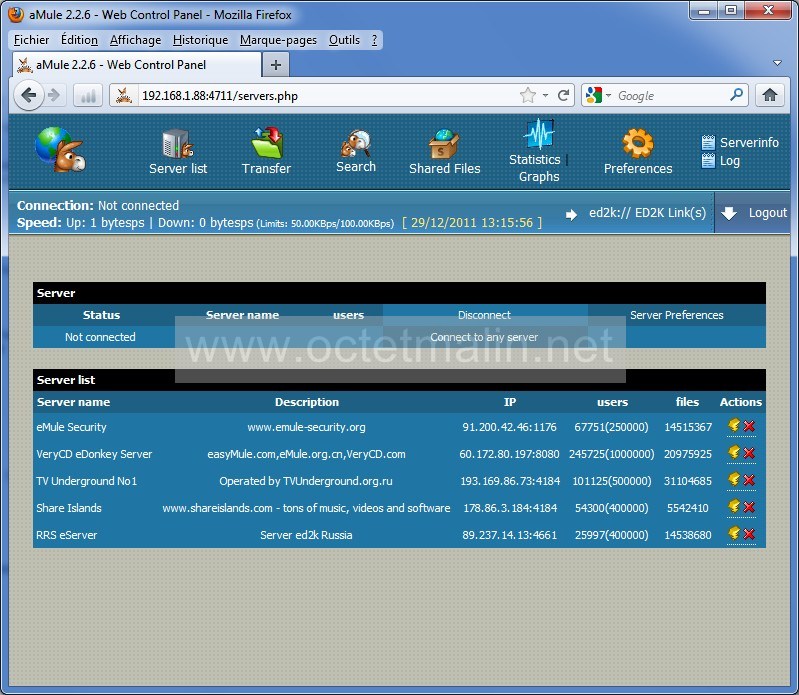Select Share Islands server name

point(69,508)
